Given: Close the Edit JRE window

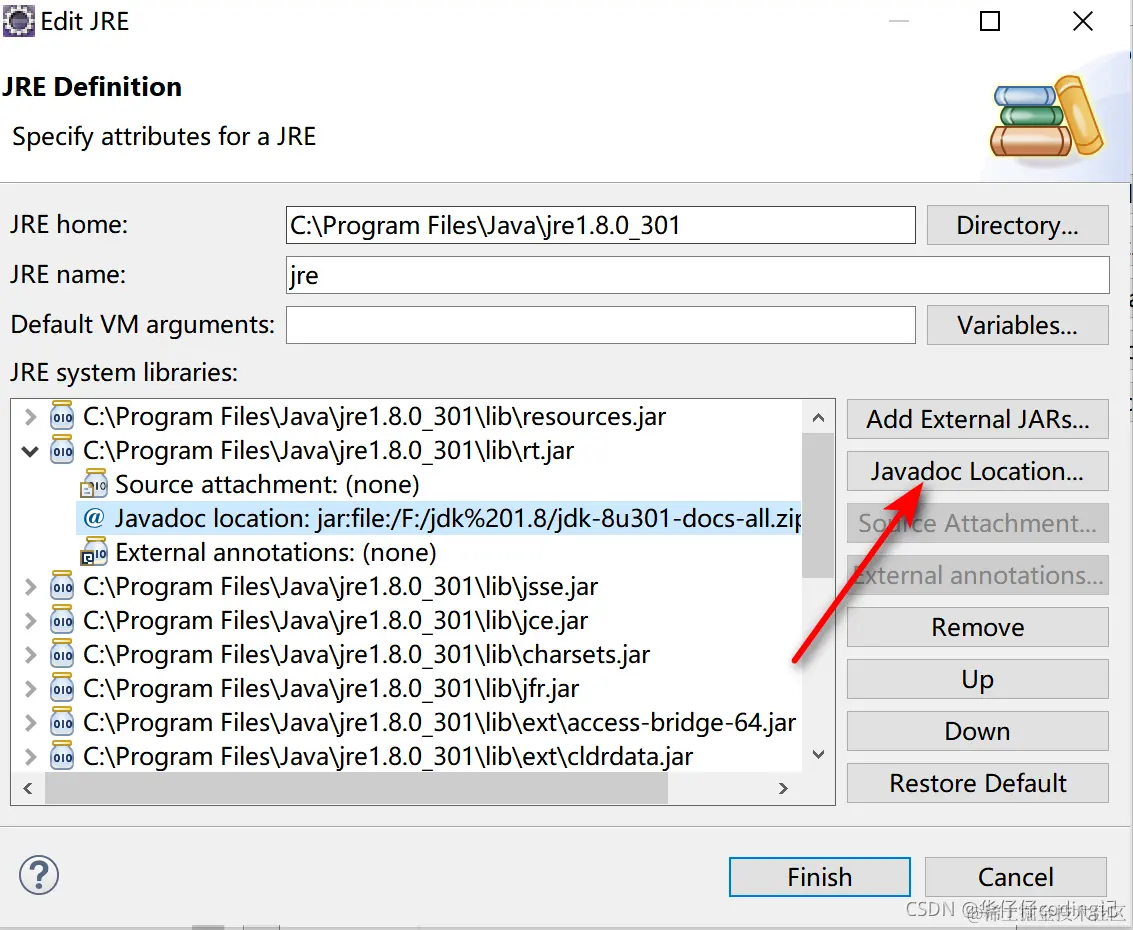Looking at the screenshot, I should pos(1082,21).
